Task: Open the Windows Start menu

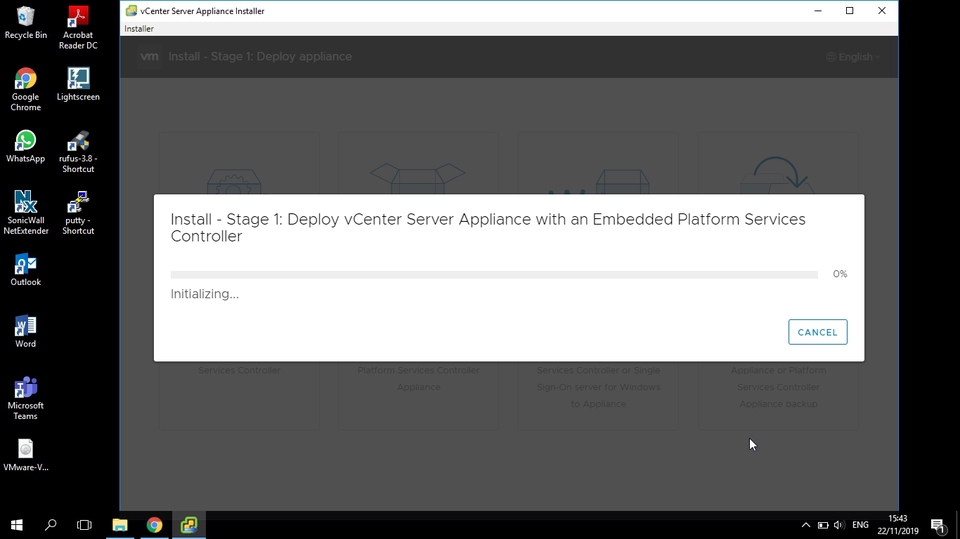Action: (17, 525)
